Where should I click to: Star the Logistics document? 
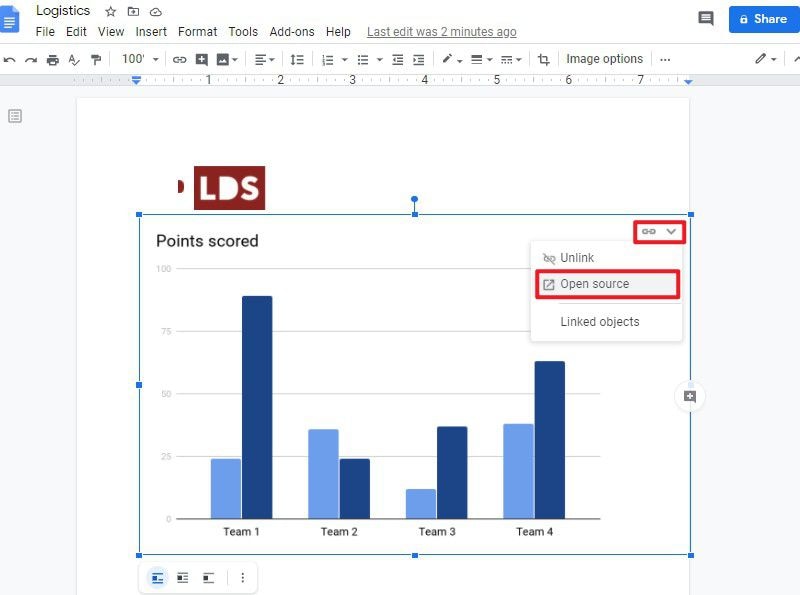[110, 11]
